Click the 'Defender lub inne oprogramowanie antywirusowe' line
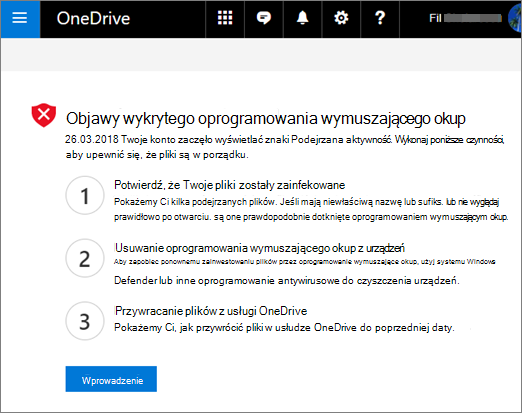 tap(287, 281)
